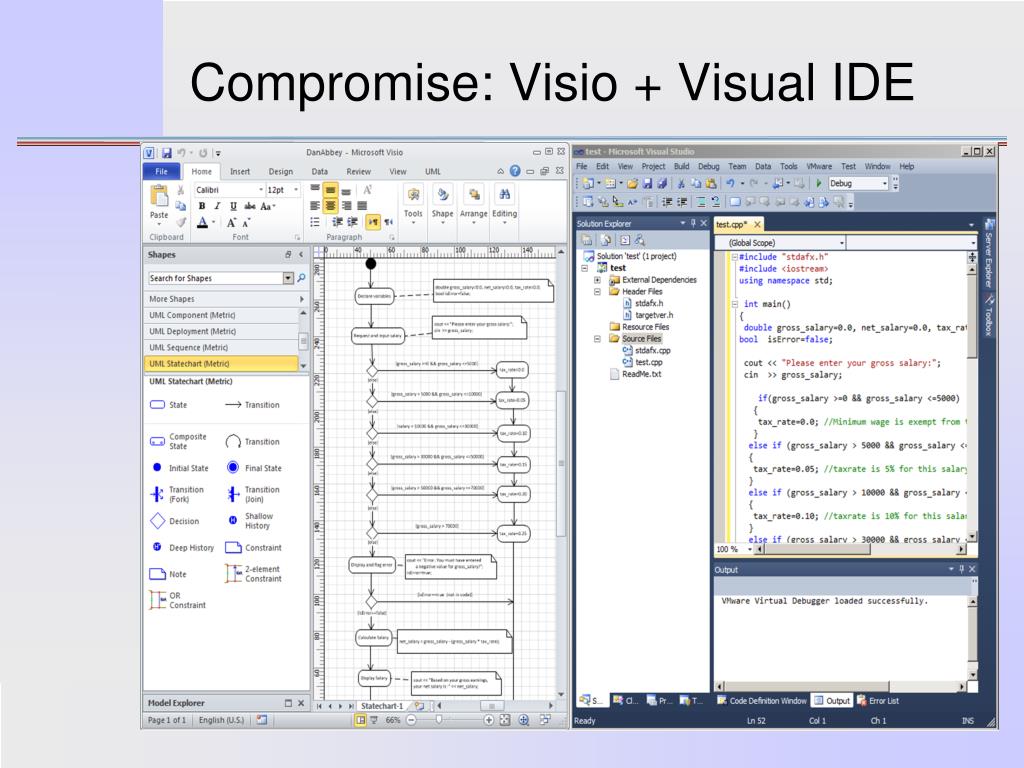Viewport: 1024px width, 768px height.
Task: Open the Debug configuration dropdown in Visual Studio
Action: [x=884, y=184]
